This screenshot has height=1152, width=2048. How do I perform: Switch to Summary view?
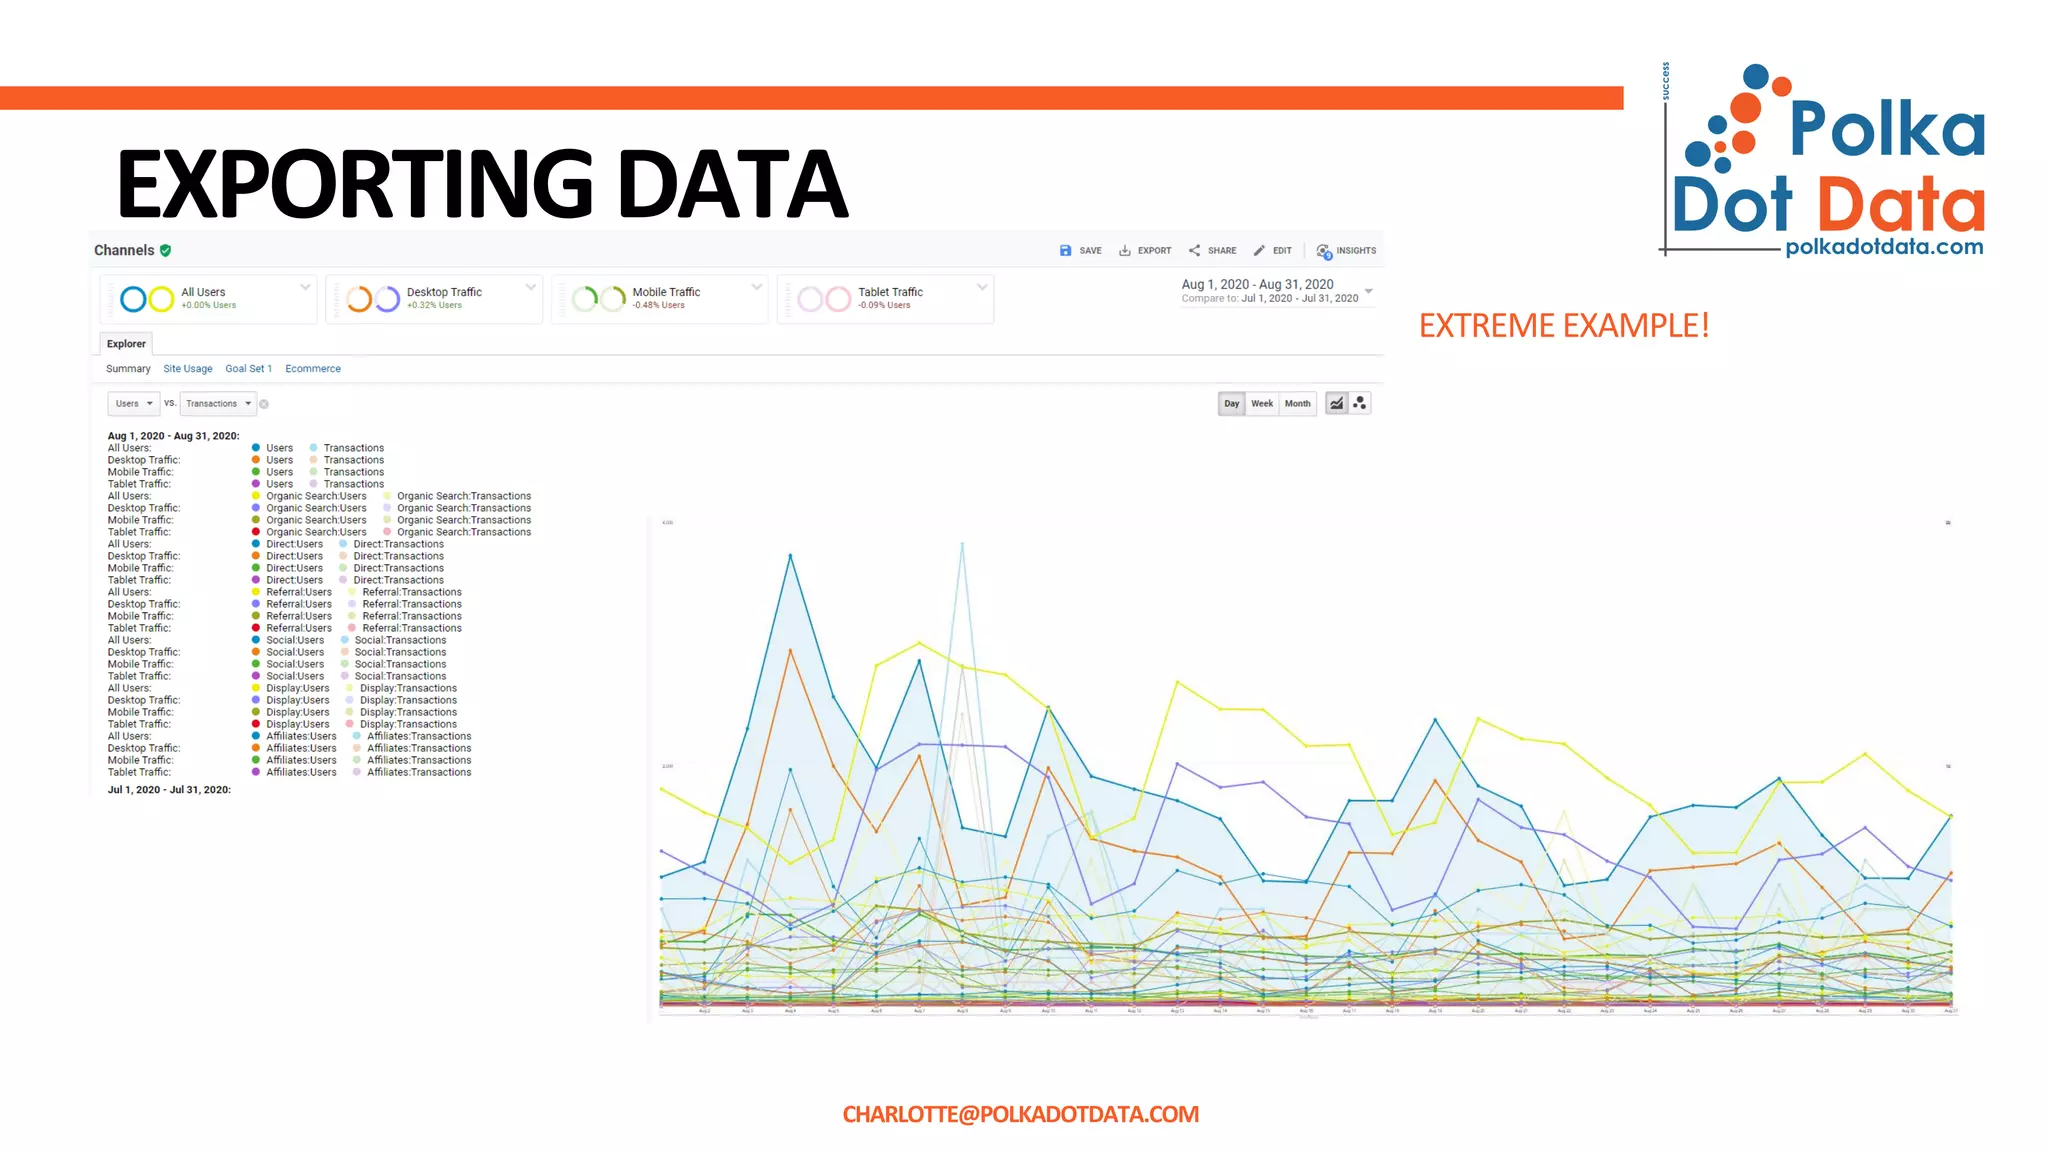pyautogui.click(x=128, y=369)
